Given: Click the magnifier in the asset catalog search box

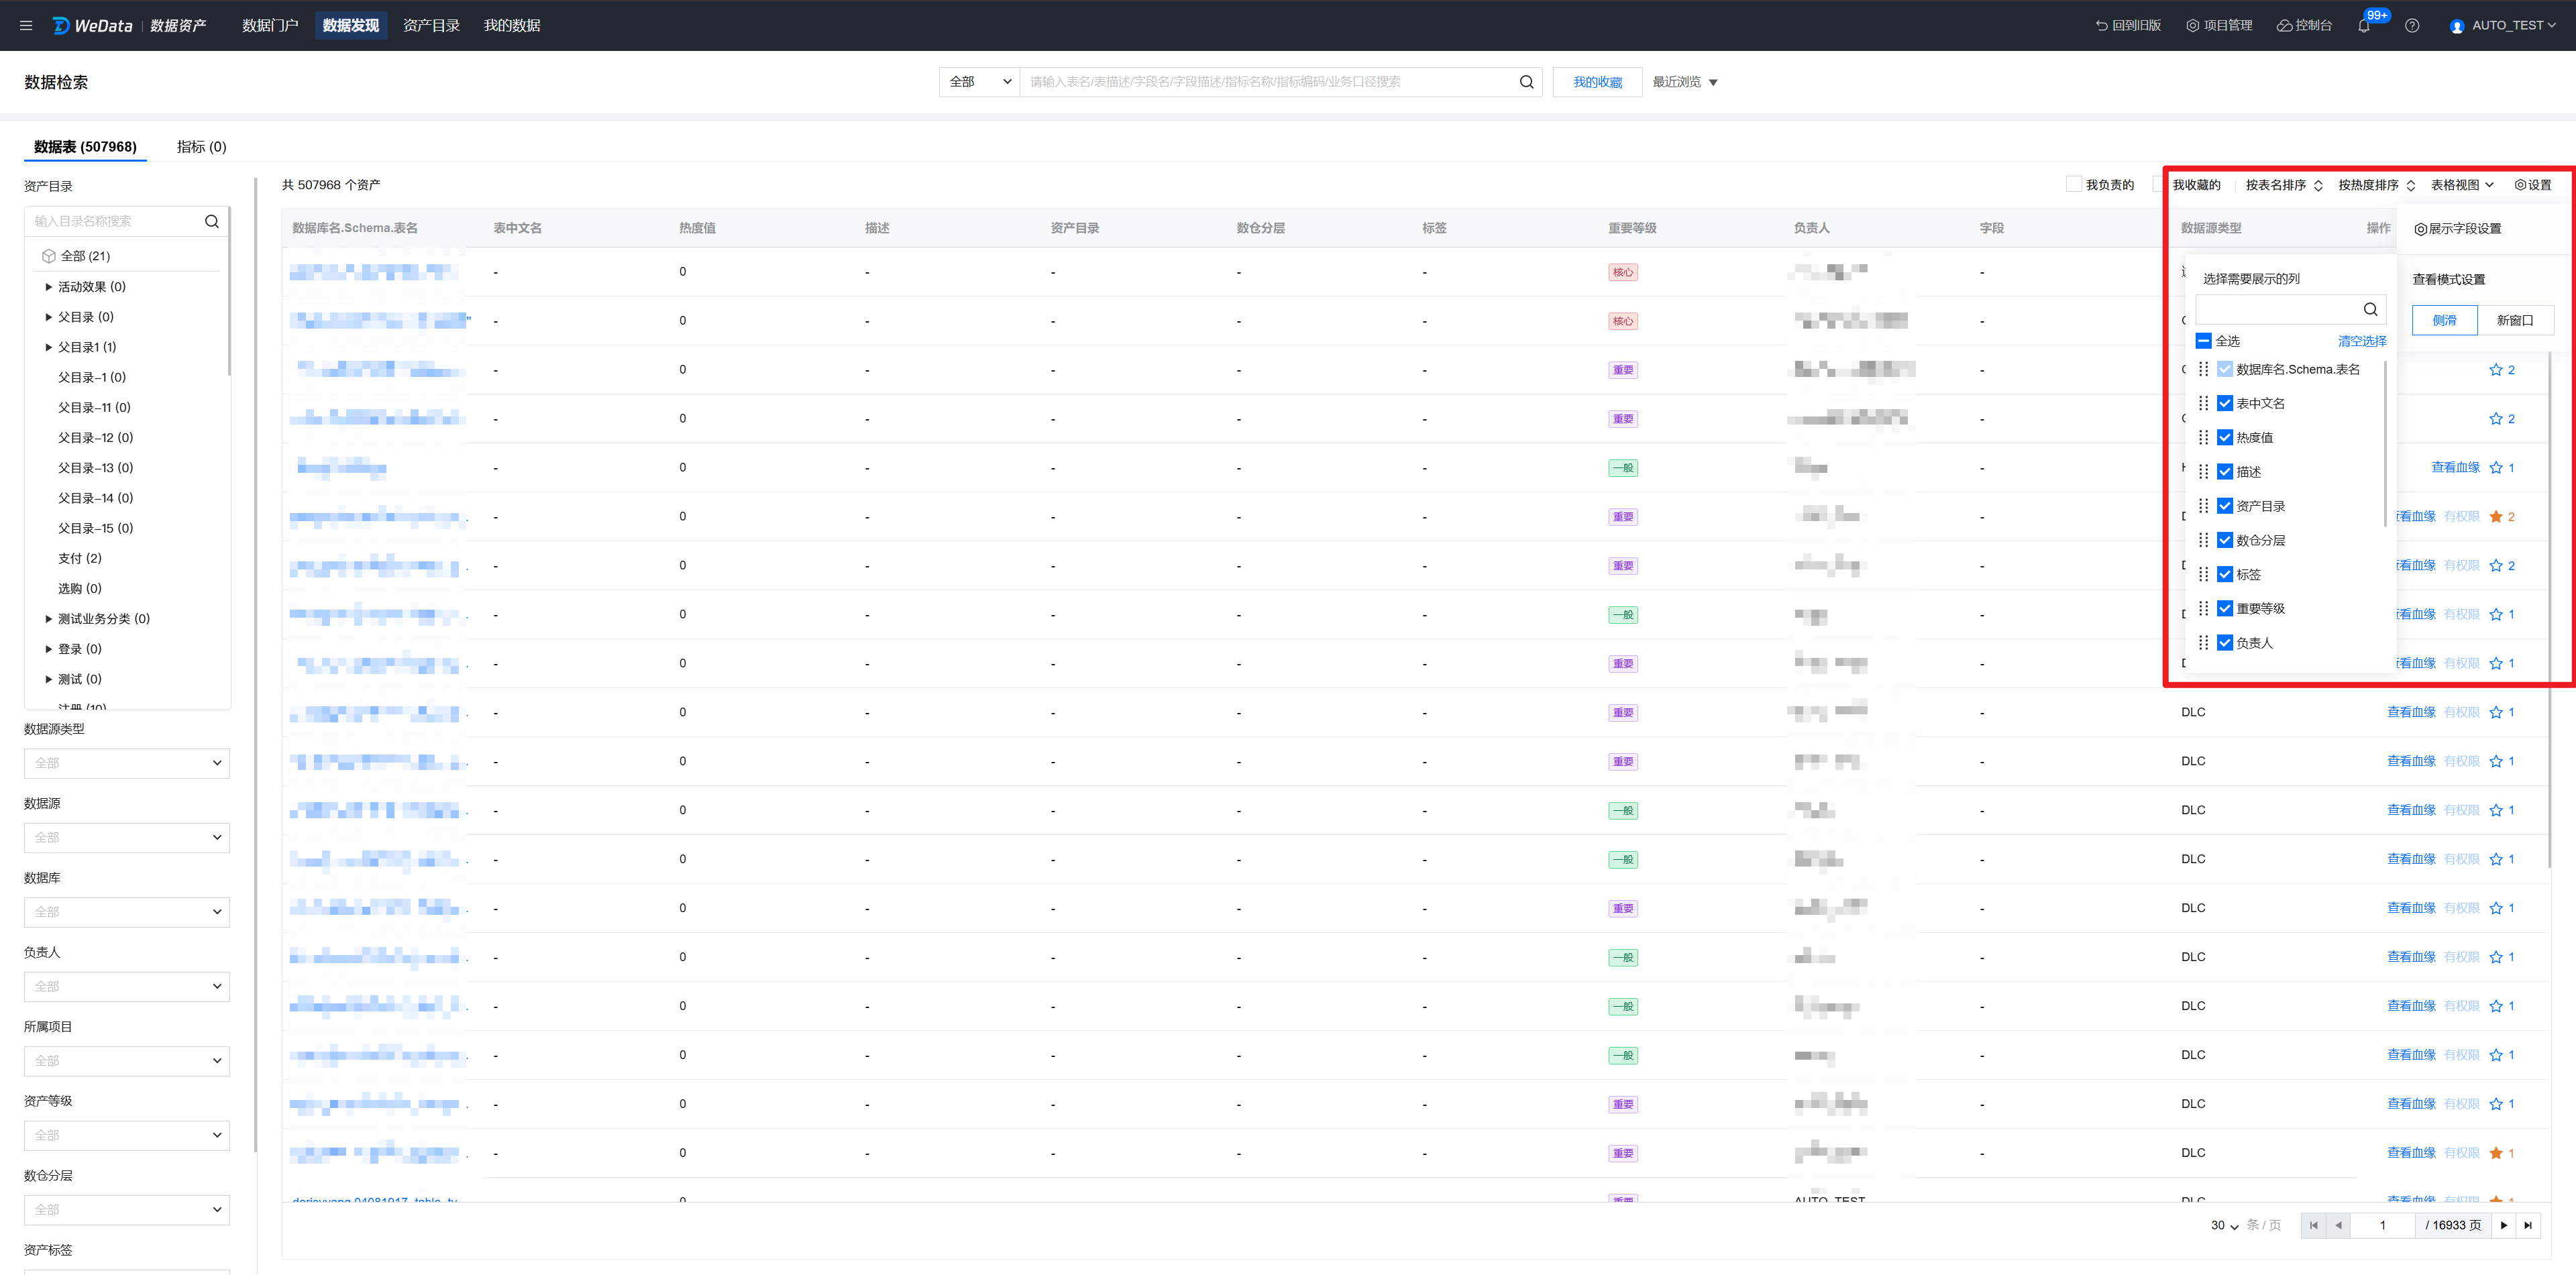Looking at the screenshot, I should point(212,221).
